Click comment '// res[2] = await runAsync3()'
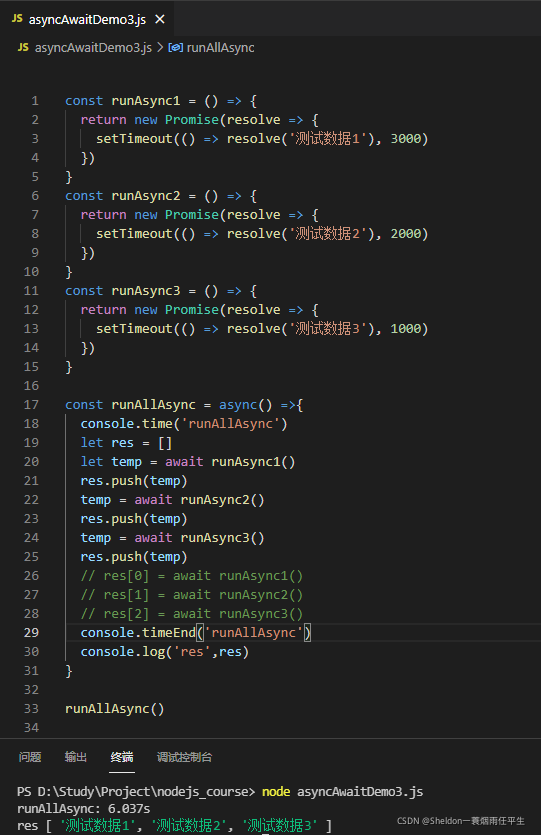Image resolution: width=541 pixels, height=835 pixels. click(192, 614)
